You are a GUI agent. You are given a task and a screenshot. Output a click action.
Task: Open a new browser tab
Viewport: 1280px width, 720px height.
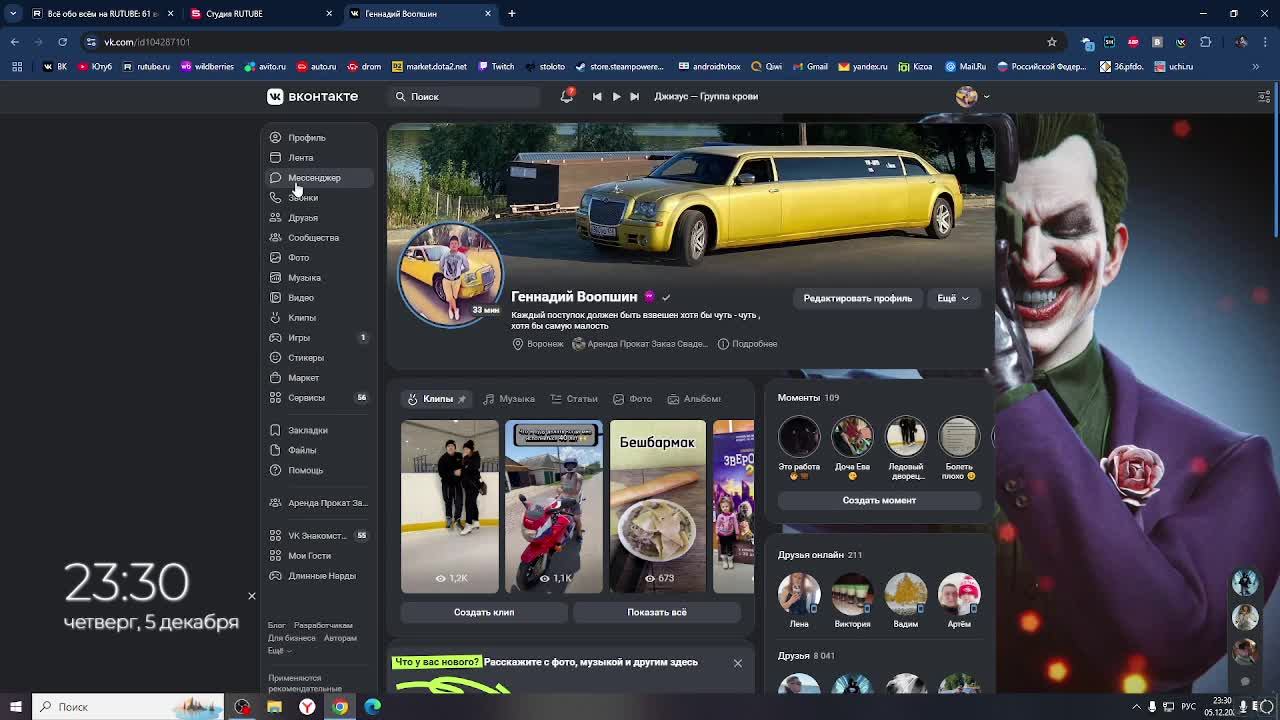pos(512,14)
